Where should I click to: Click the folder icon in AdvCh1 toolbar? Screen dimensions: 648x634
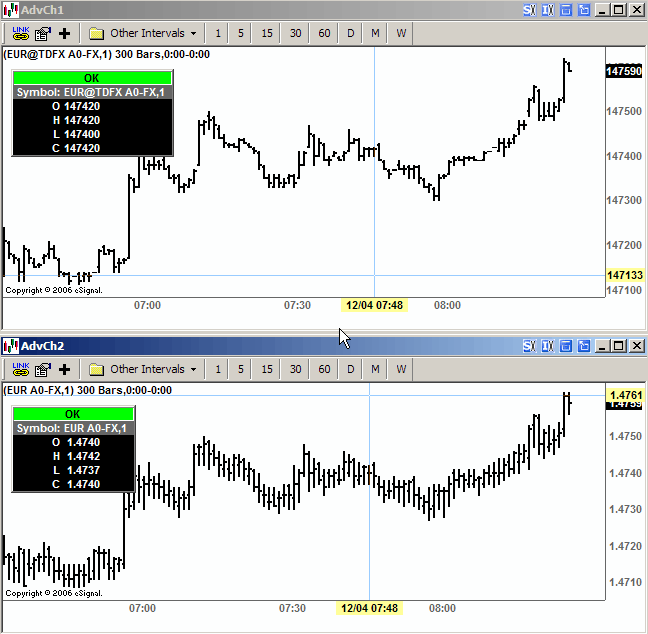(96, 33)
